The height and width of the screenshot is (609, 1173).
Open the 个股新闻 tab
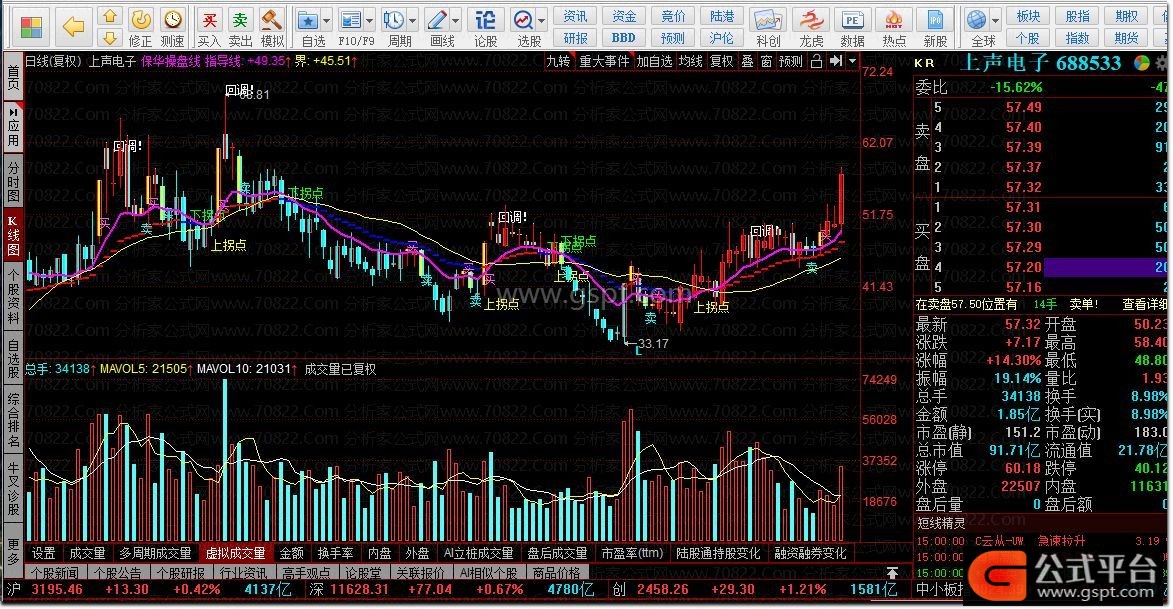(x=54, y=573)
